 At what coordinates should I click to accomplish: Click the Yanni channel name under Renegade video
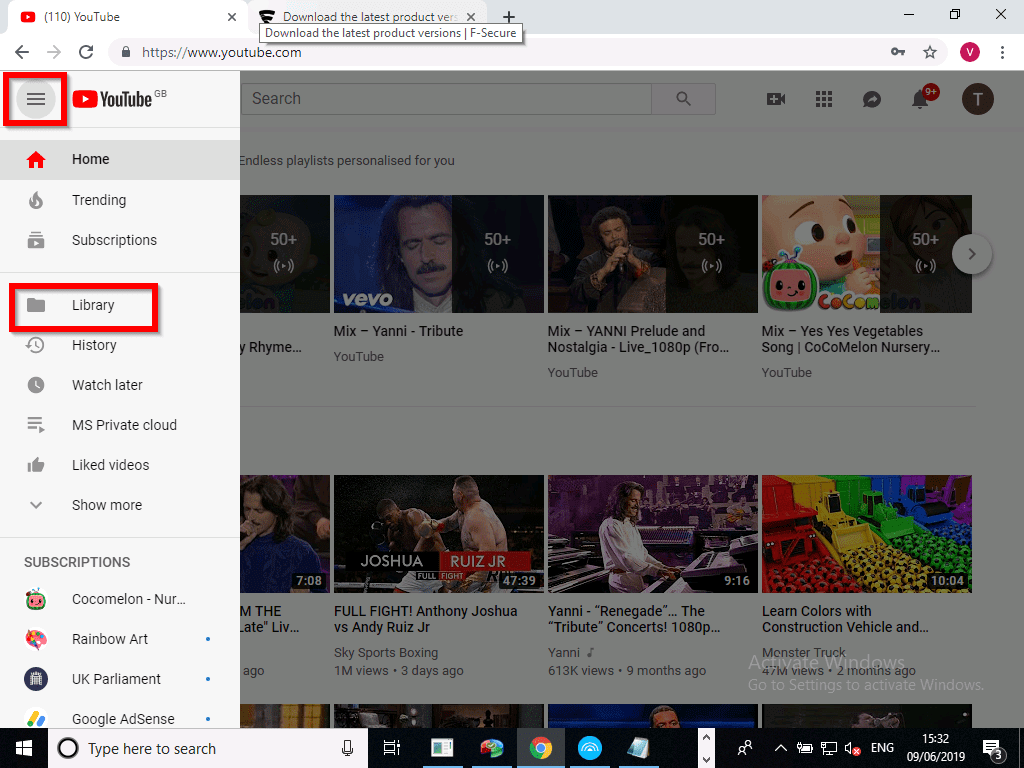(x=564, y=652)
